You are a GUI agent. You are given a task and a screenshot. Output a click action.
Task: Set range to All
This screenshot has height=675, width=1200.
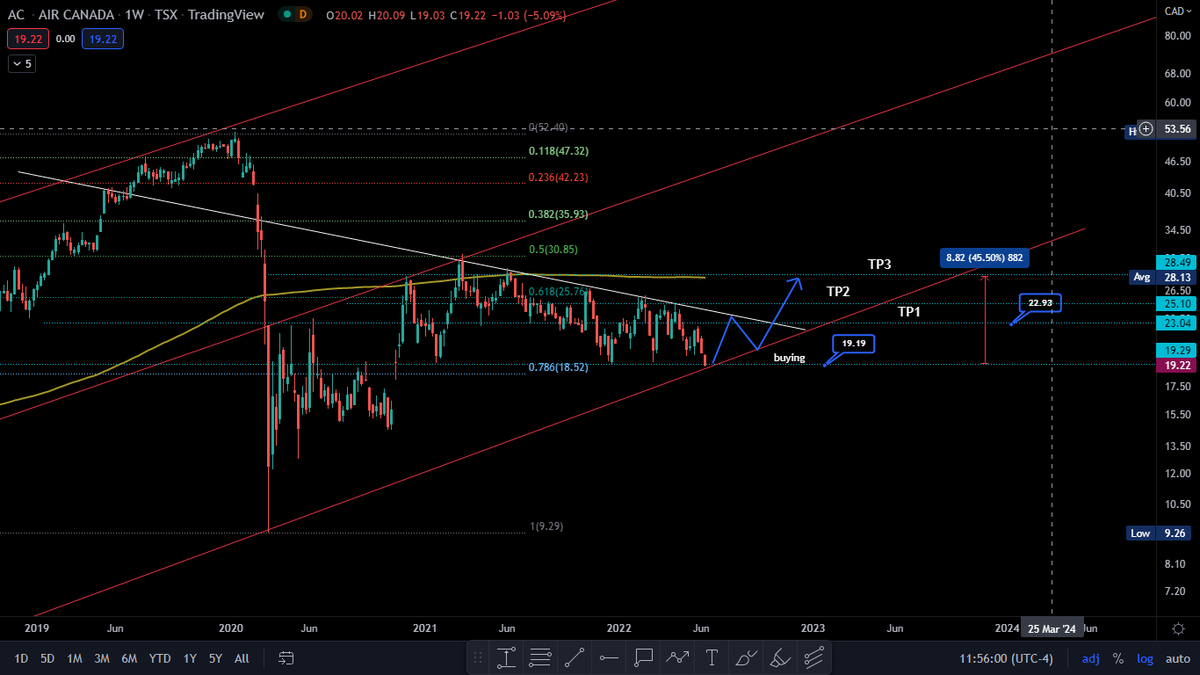pos(242,659)
